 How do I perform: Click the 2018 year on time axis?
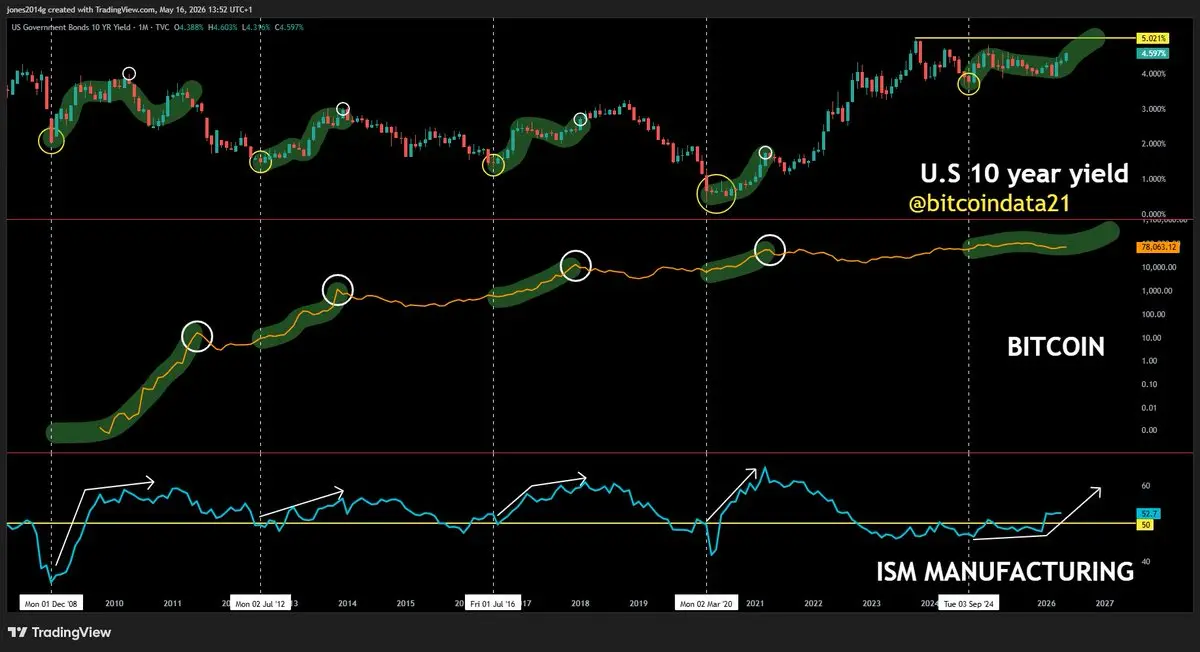point(580,605)
